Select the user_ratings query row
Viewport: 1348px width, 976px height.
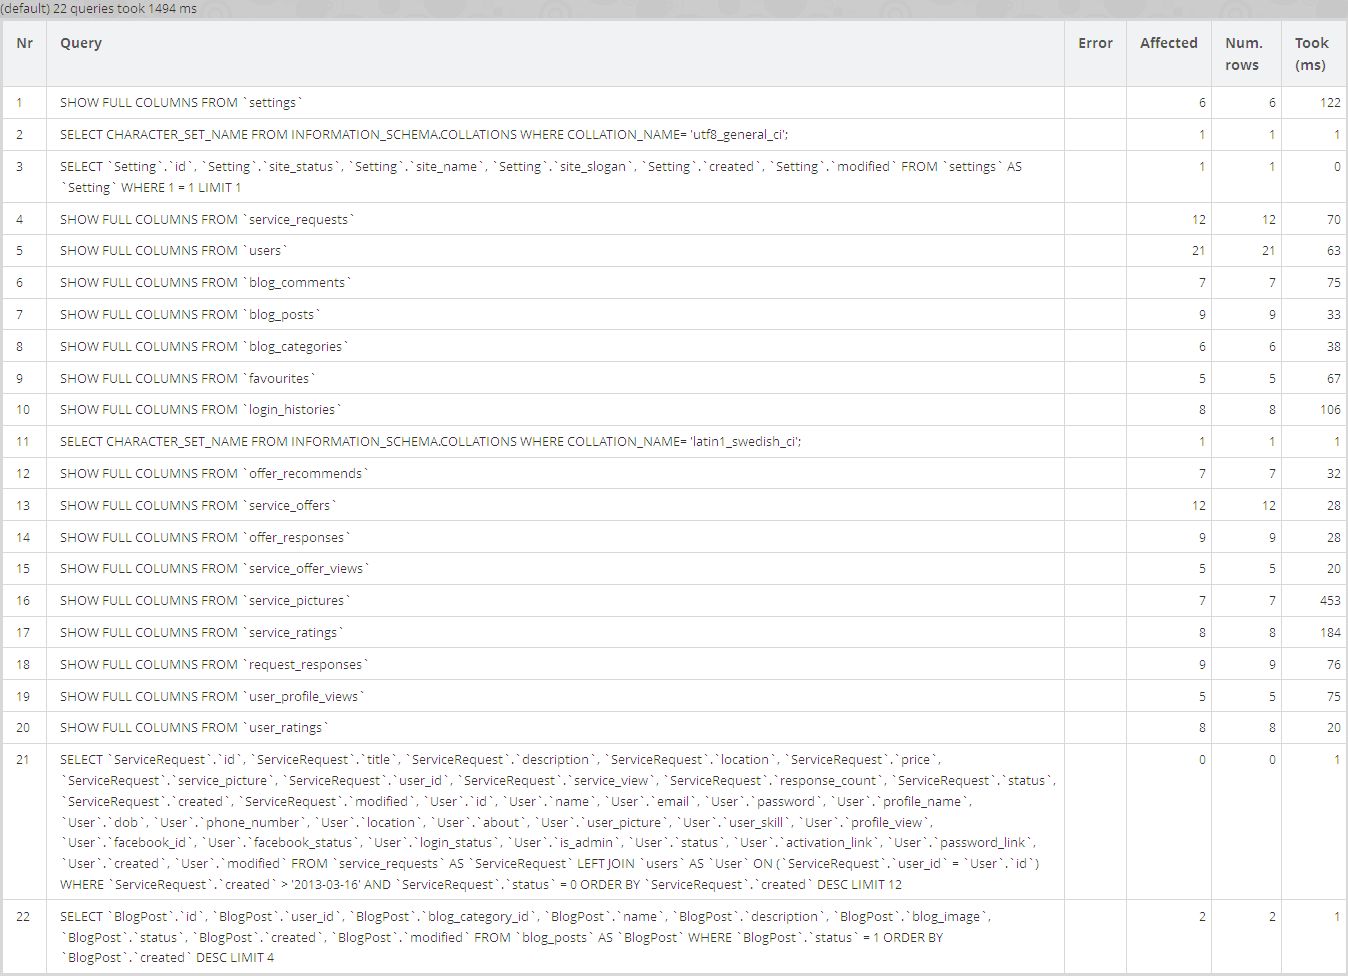(186, 727)
